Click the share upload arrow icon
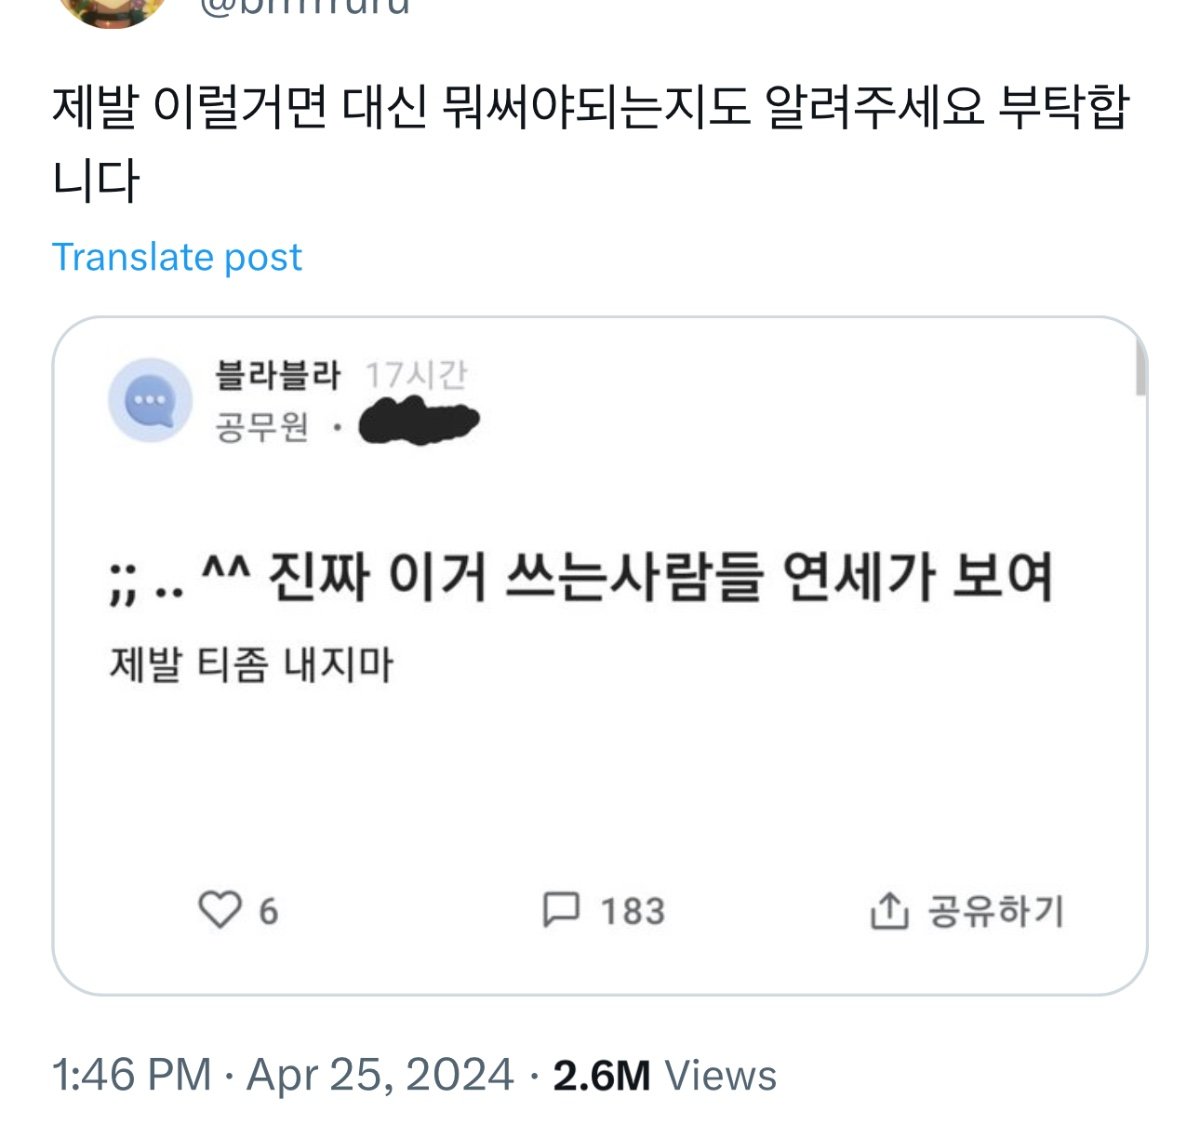1200x1125 pixels. coord(888,911)
